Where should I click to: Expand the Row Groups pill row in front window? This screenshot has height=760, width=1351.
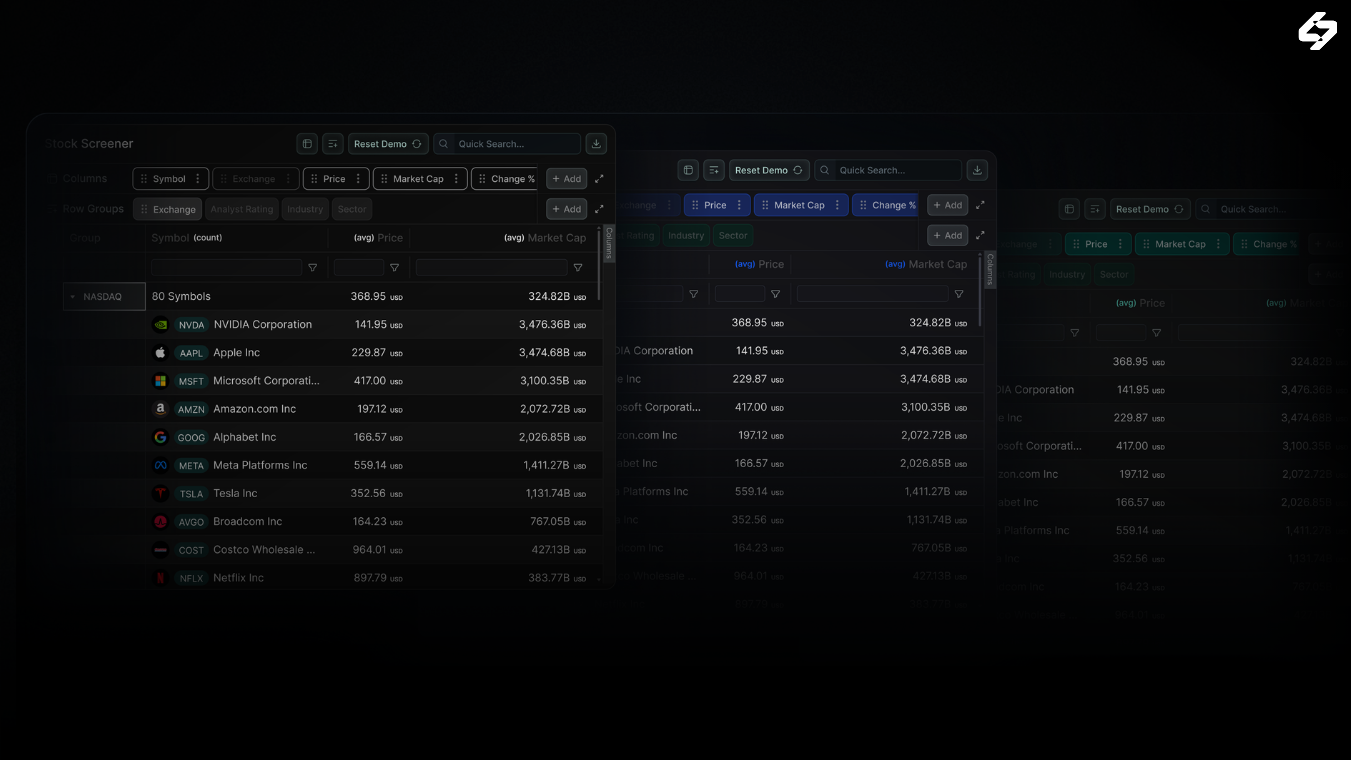point(599,209)
